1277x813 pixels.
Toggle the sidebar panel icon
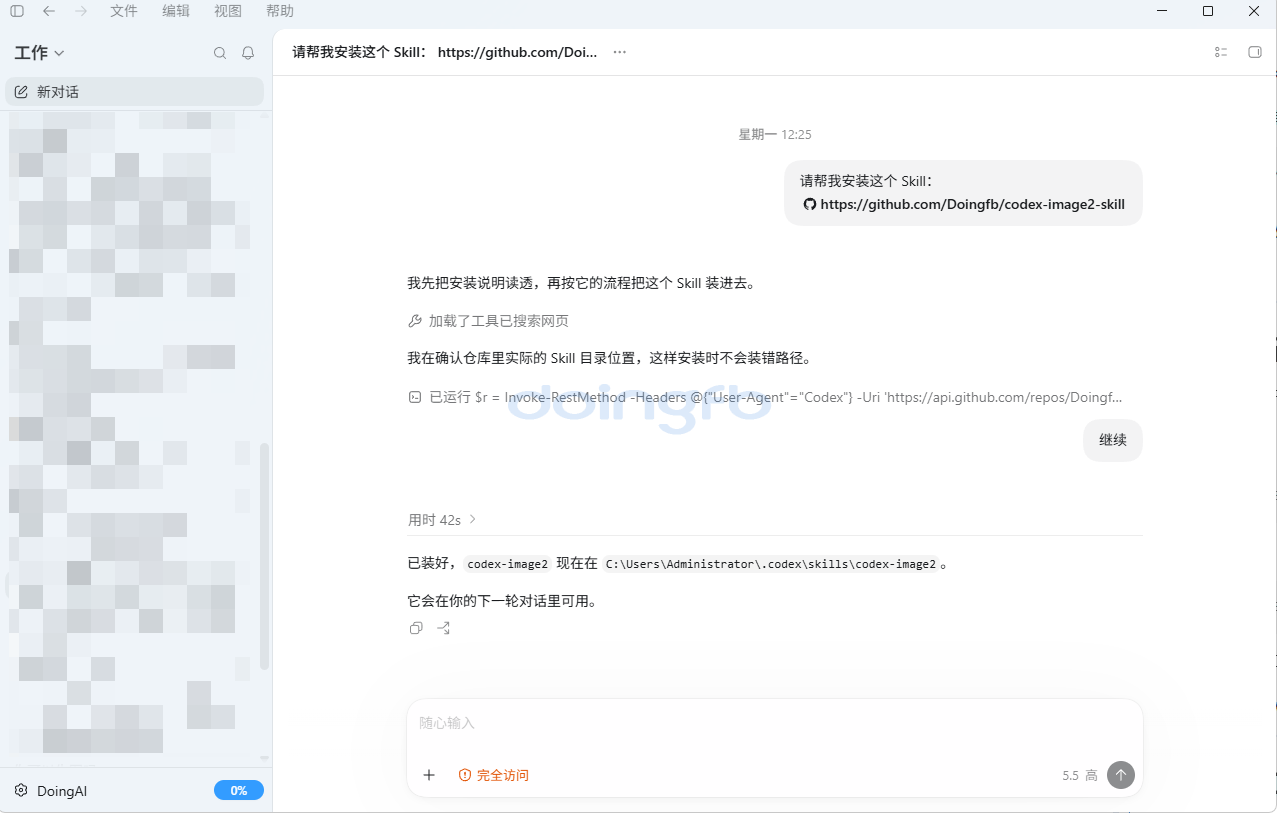17,11
